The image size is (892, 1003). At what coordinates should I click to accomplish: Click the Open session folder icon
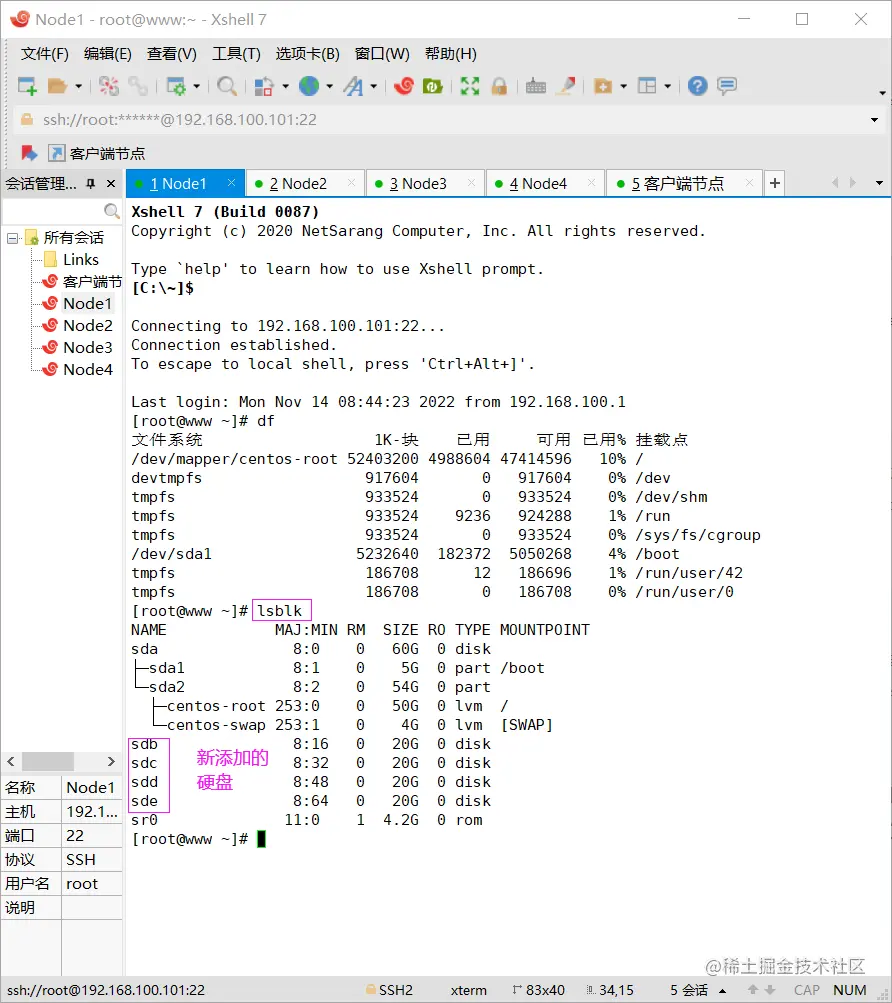58,86
